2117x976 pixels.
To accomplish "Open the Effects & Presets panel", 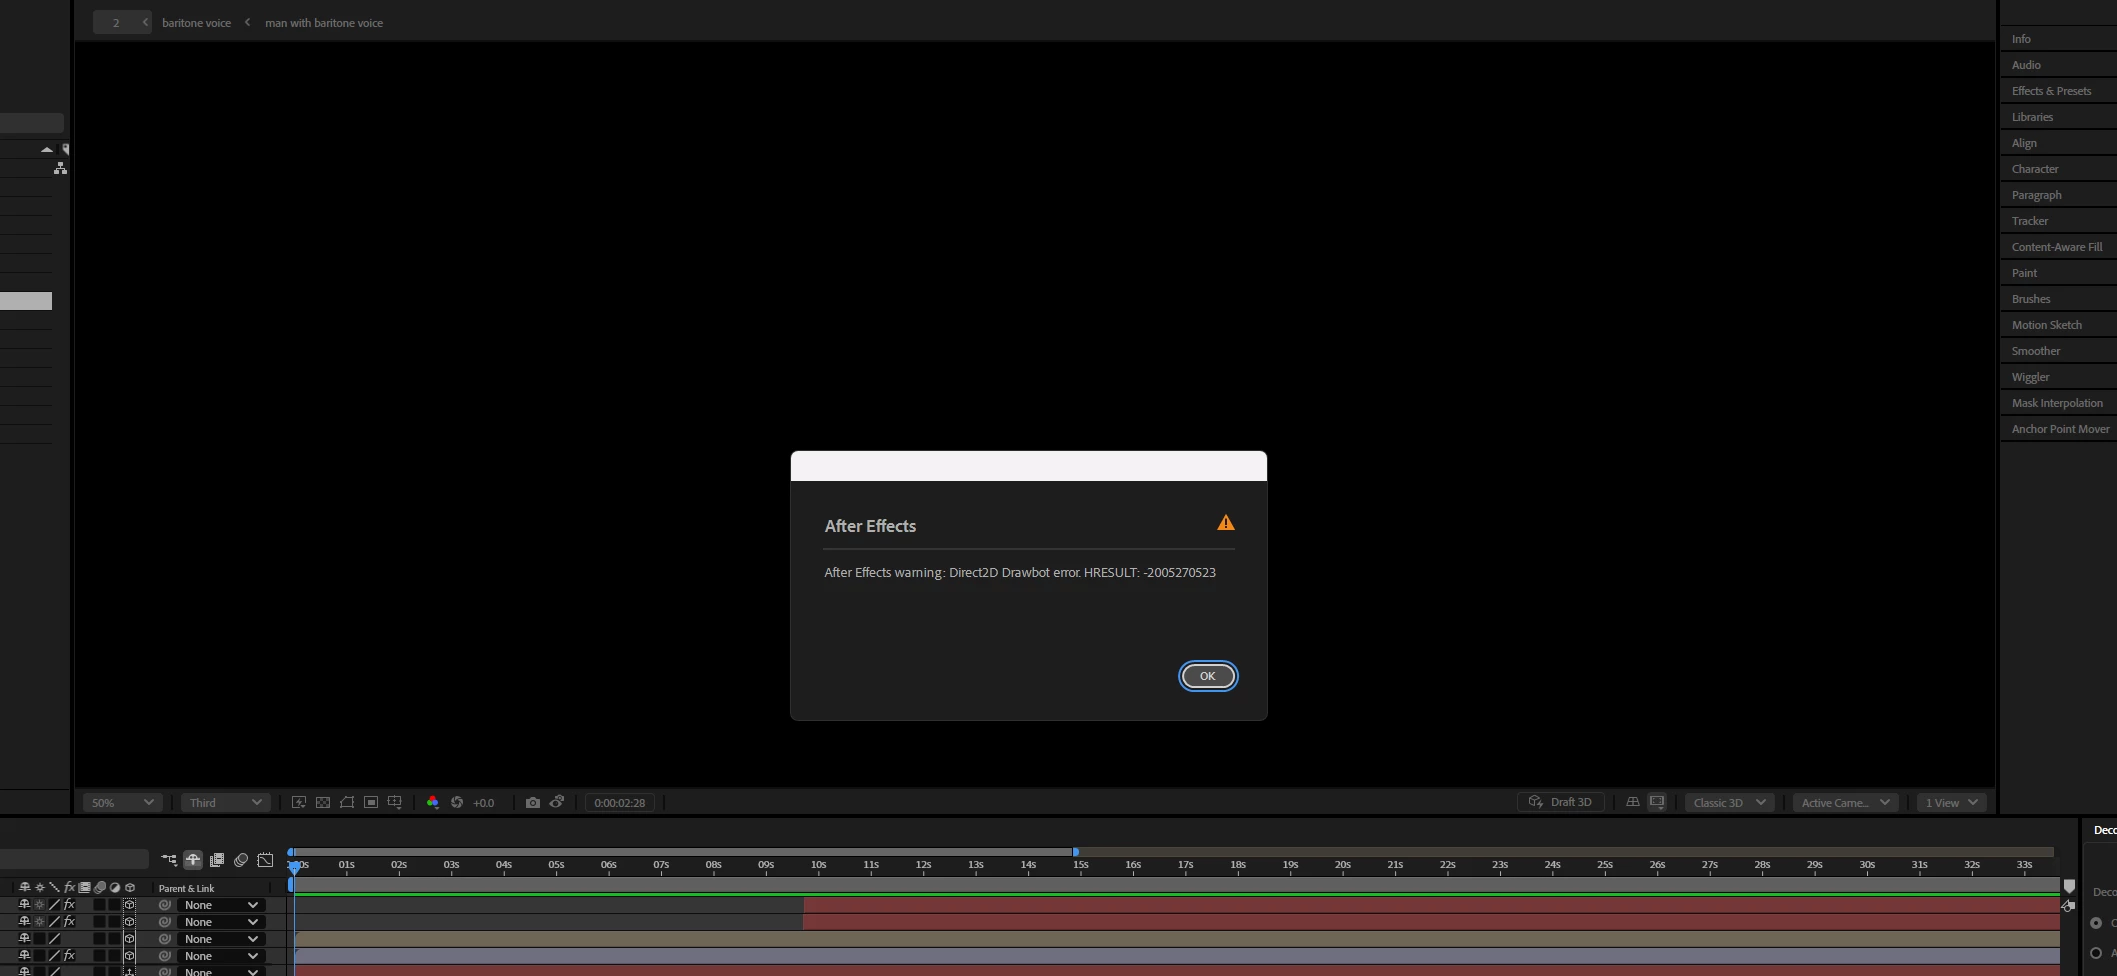I will [2051, 91].
